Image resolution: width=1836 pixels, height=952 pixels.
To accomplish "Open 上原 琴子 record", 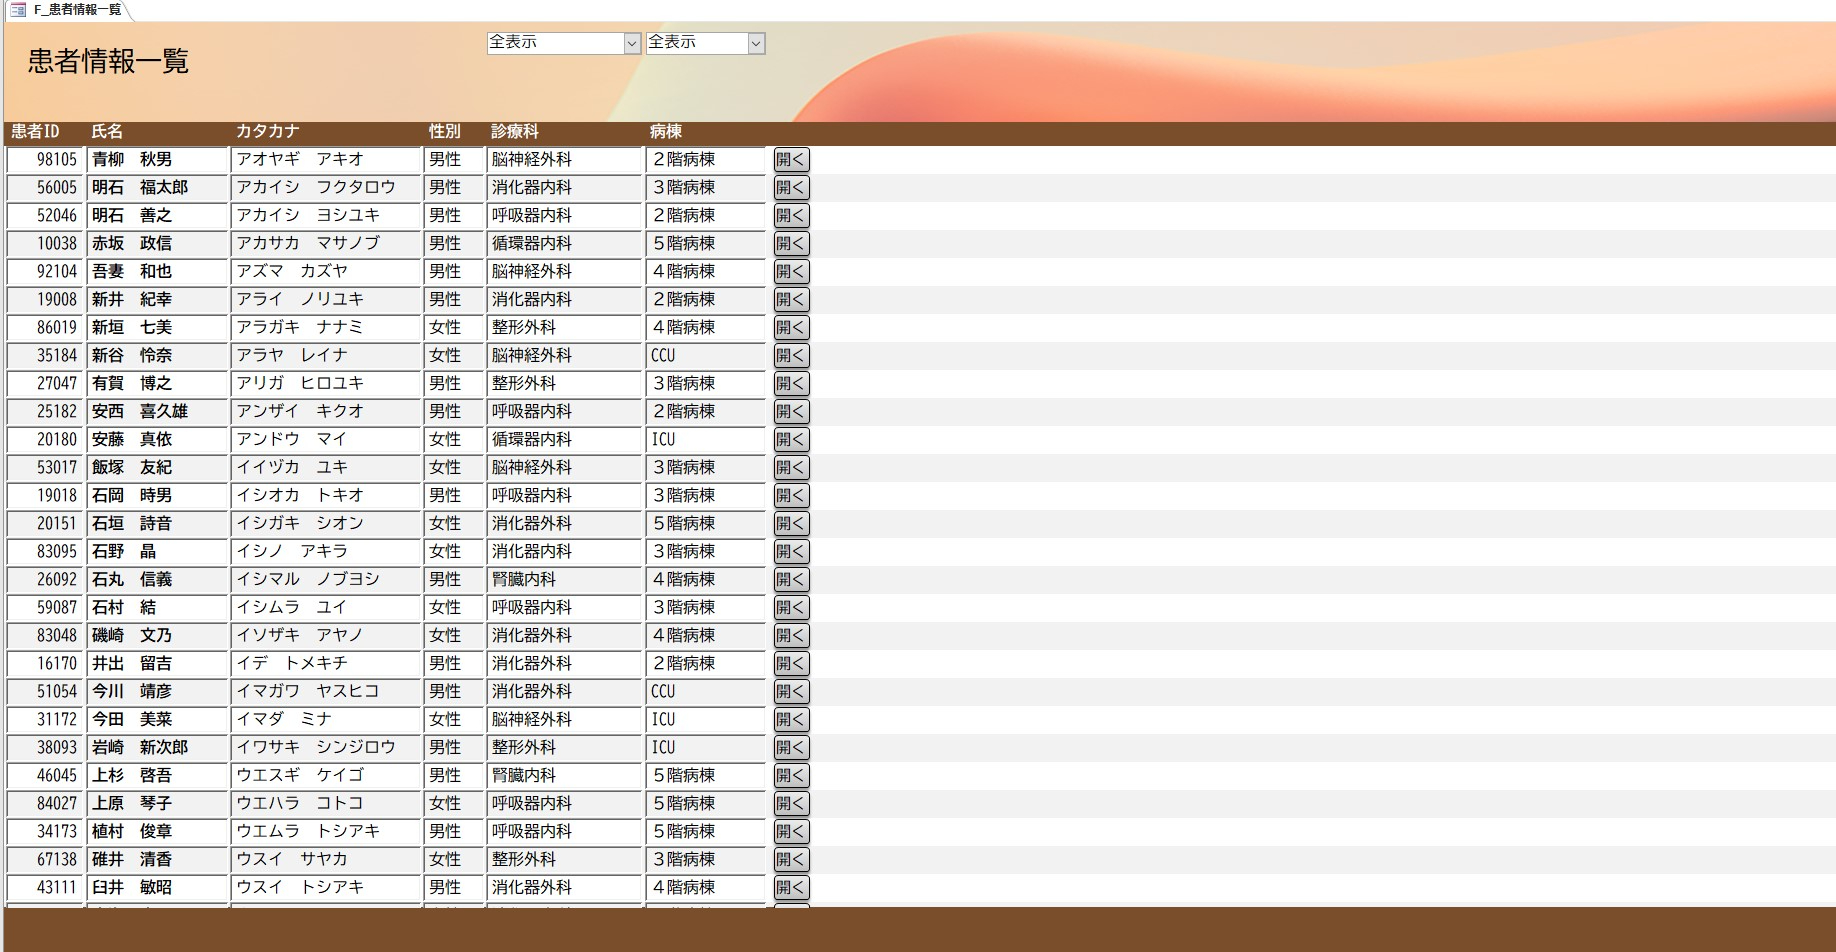I will (x=791, y=803).
